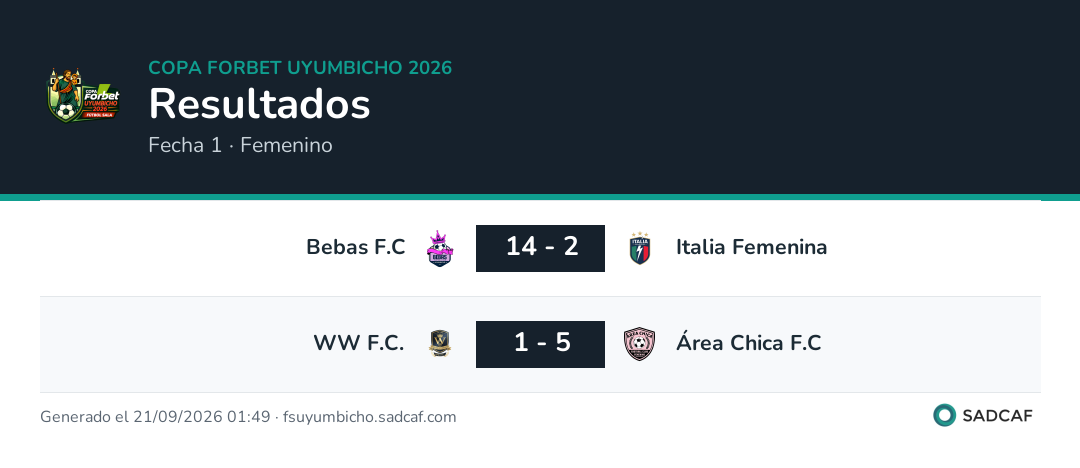Click the WW F.C. versus Área Chica row
Screen dimensions: 1080x468
pyautogui.click(x=540, y=345)
